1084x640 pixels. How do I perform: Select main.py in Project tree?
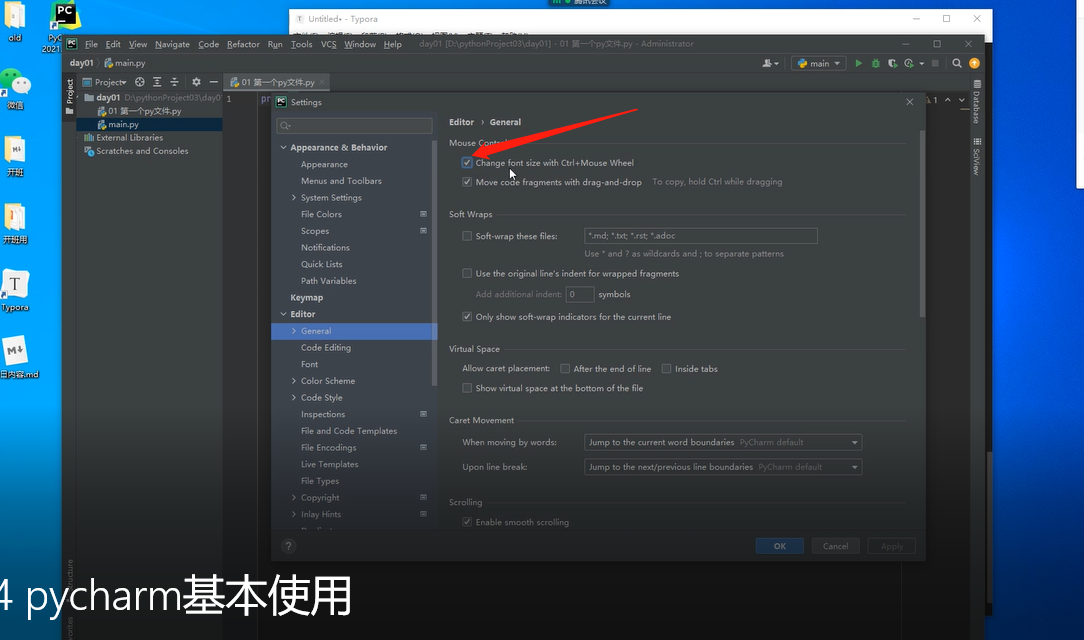(123, 124)
